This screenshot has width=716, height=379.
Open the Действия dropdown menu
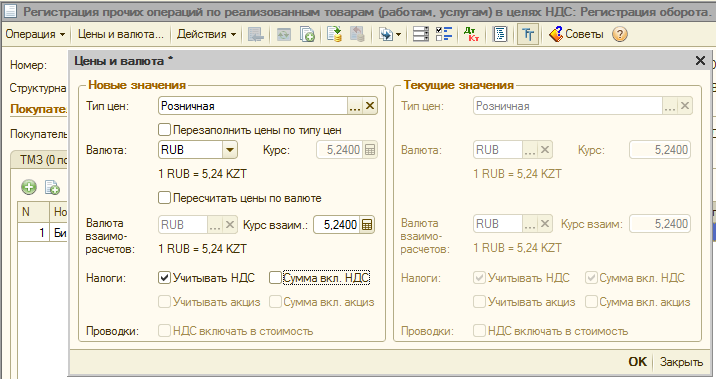tap(206, 34)
